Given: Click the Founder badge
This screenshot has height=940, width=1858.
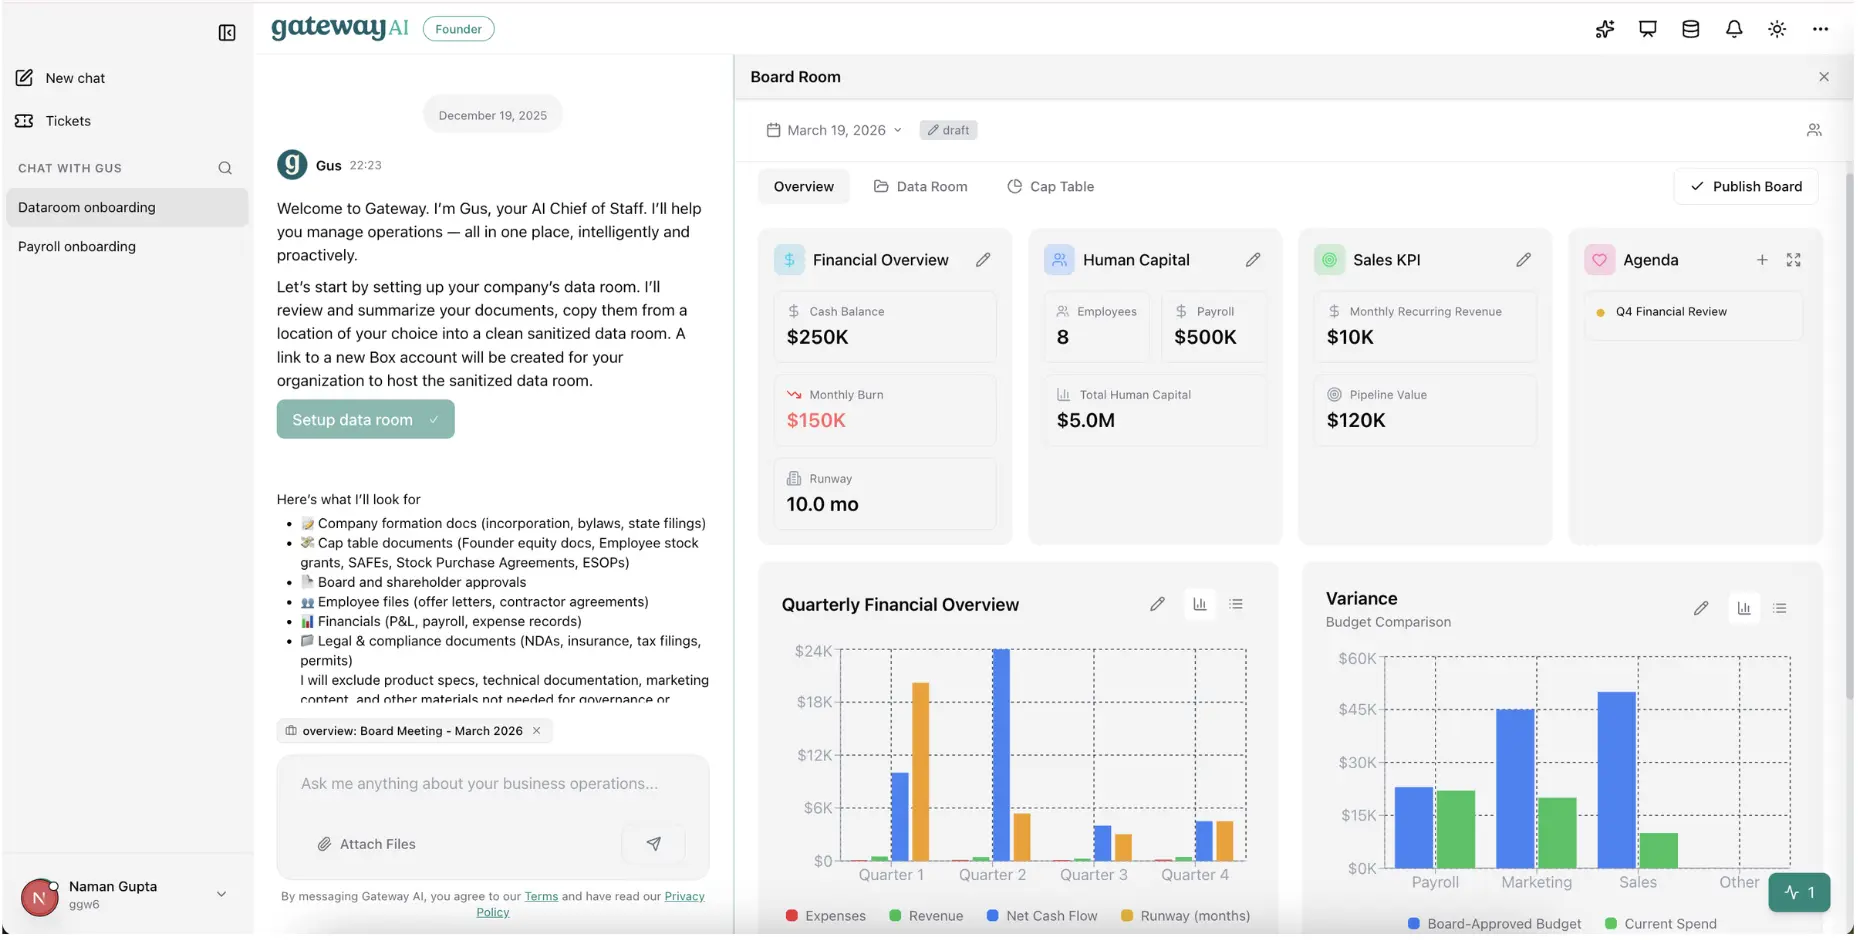Looking at the screenshot, I should [458, 29].
